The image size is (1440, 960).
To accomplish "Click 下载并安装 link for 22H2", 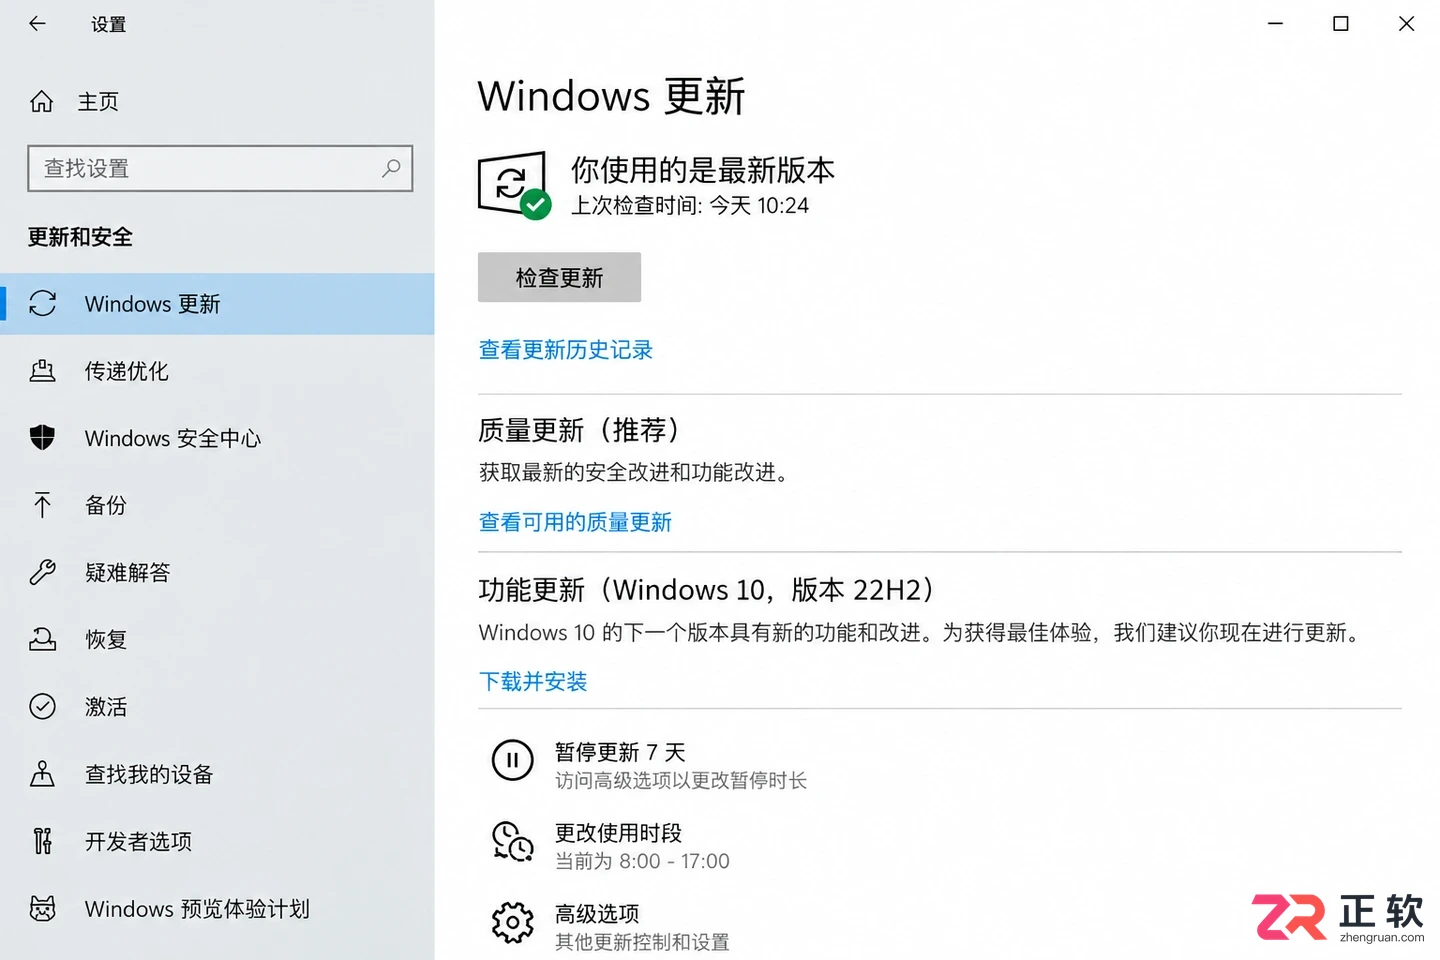I will point(533,681).
